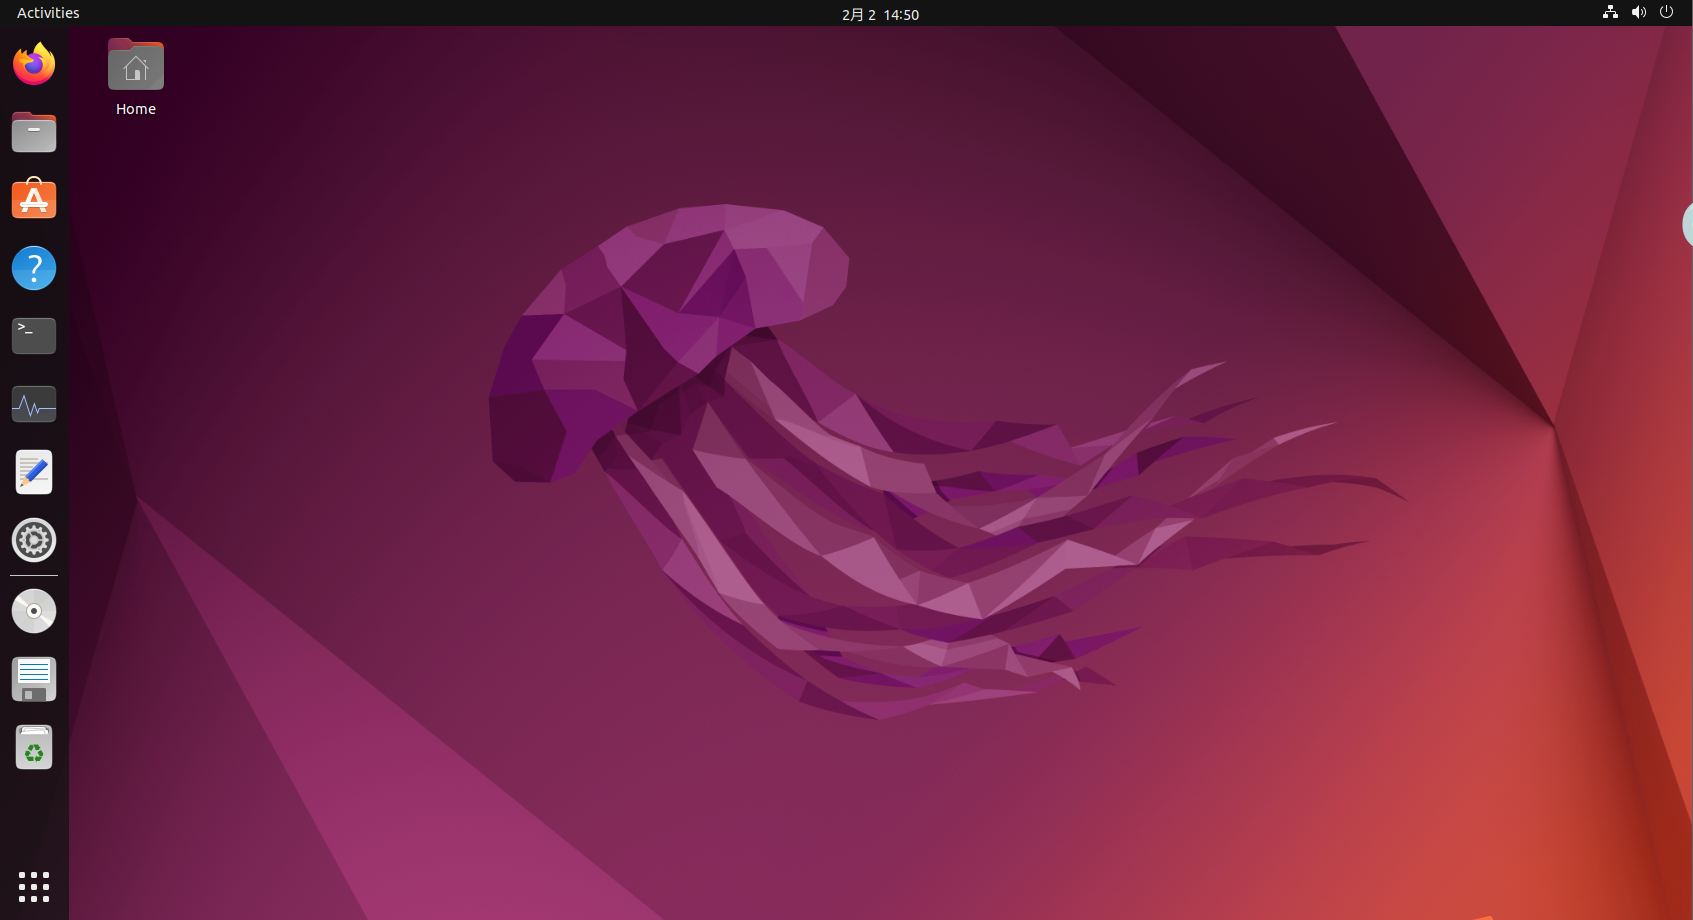Image resolution: width=1693 pixels, height=920 pixels.
Task: Select the Home folder desktop icon
Action: 136,65
